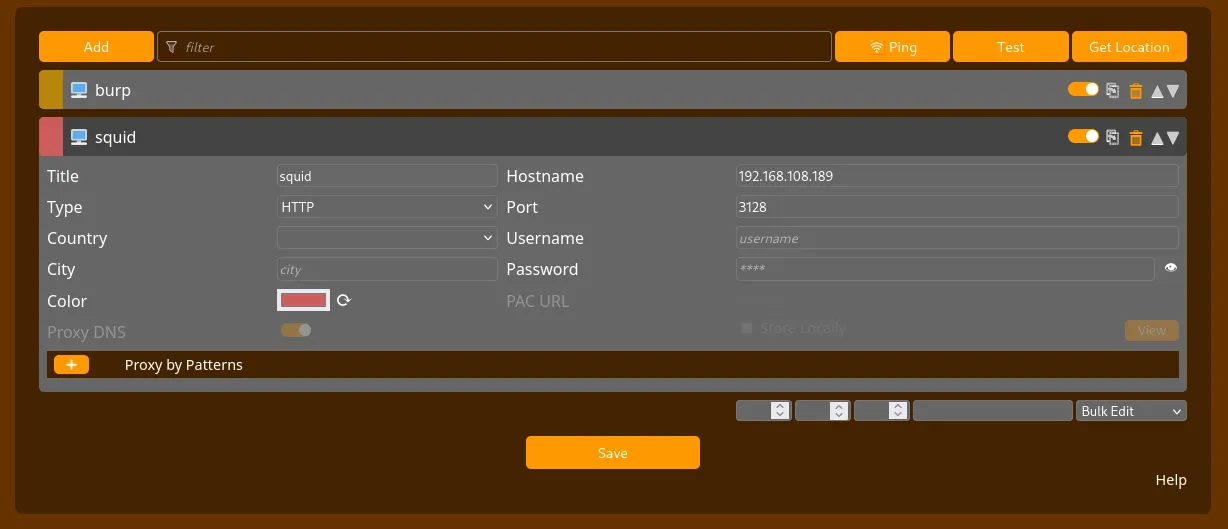1228x529 pixels.
Task: Open the Bulk Edit dropdown
Action: 1131,411
